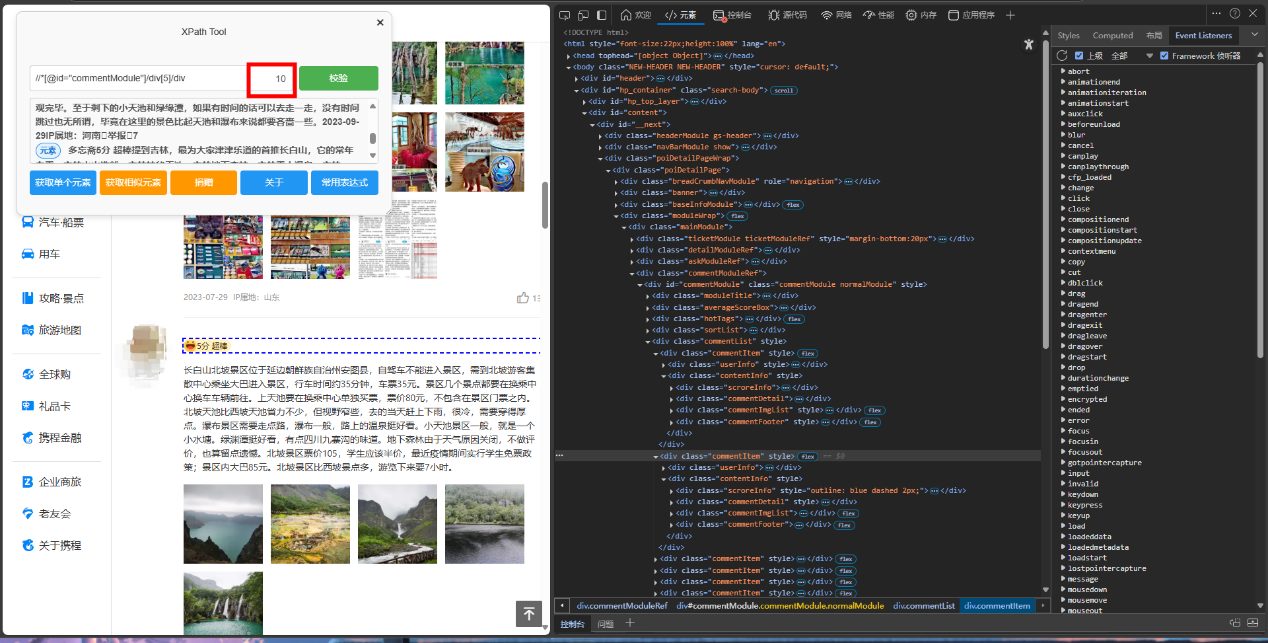Expand the div id="header" node
1268x643 pixels.
click(577, 78)
